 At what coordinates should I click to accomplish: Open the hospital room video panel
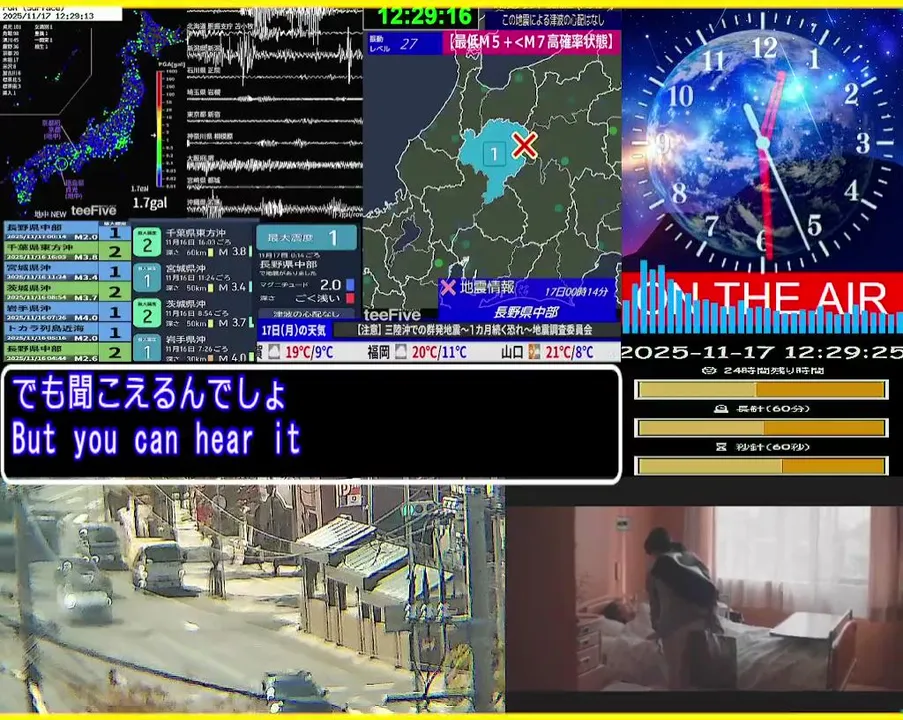[704, 599]
